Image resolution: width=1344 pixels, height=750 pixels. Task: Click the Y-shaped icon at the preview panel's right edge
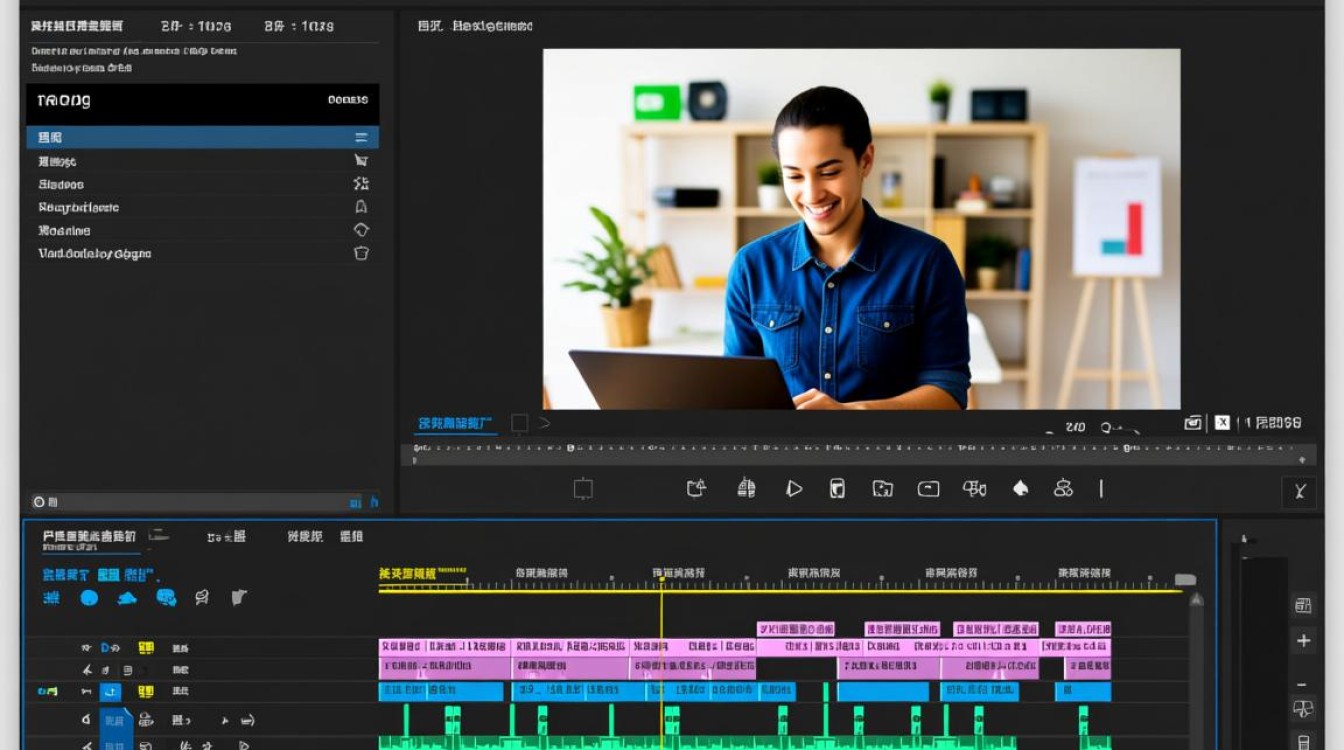1300,491
